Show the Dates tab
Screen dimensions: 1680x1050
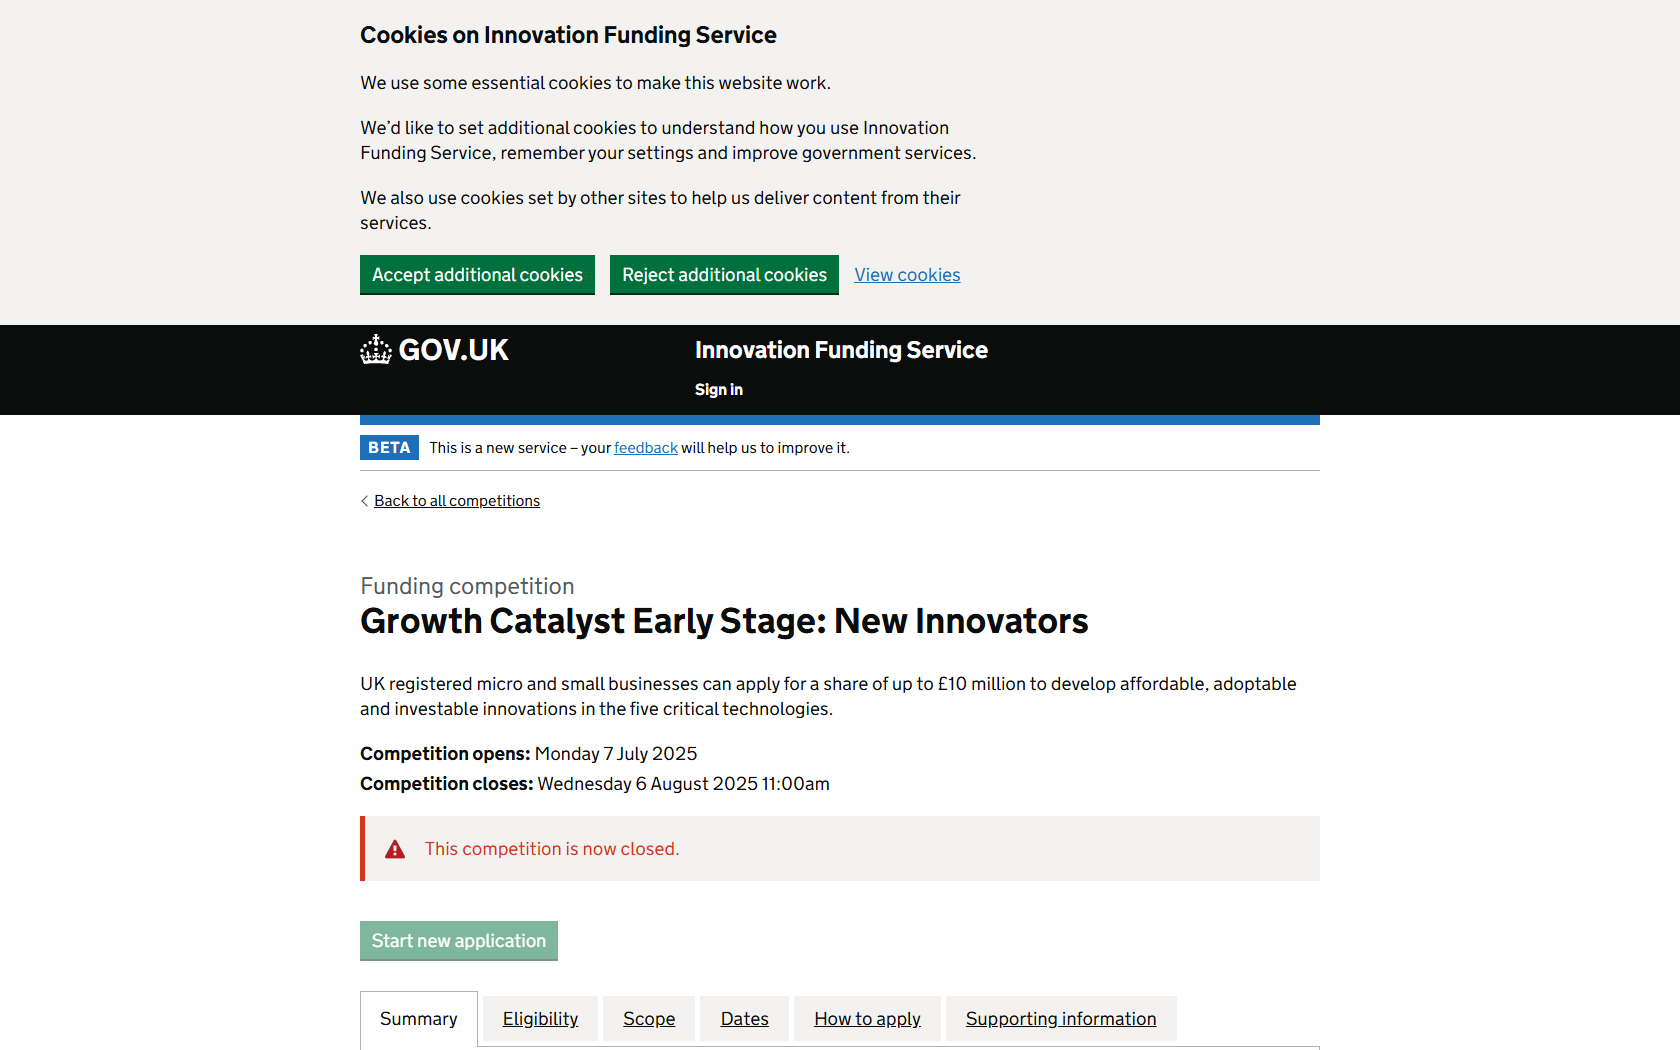[x=744, y=1019]
